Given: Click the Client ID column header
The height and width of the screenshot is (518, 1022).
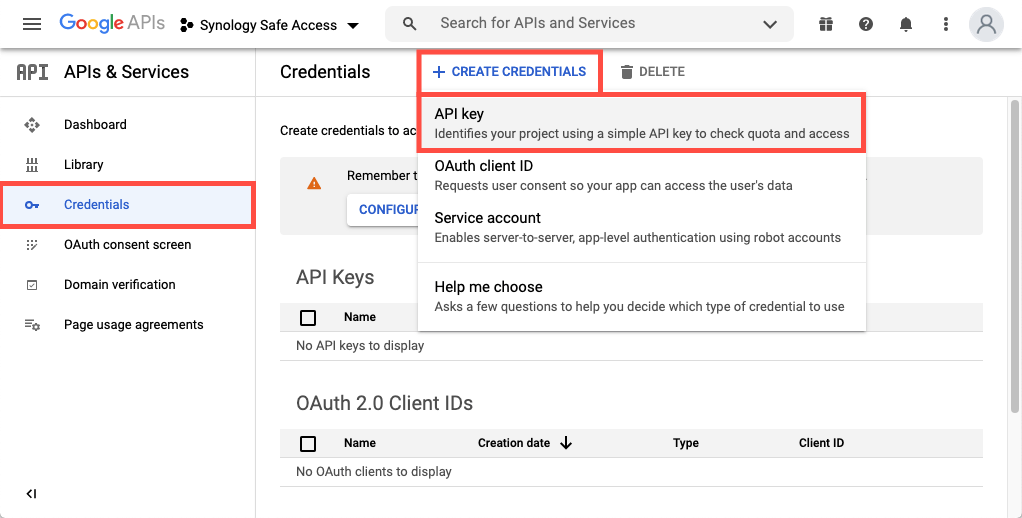Looking at the screenshot, I should (x=821, y=443).
